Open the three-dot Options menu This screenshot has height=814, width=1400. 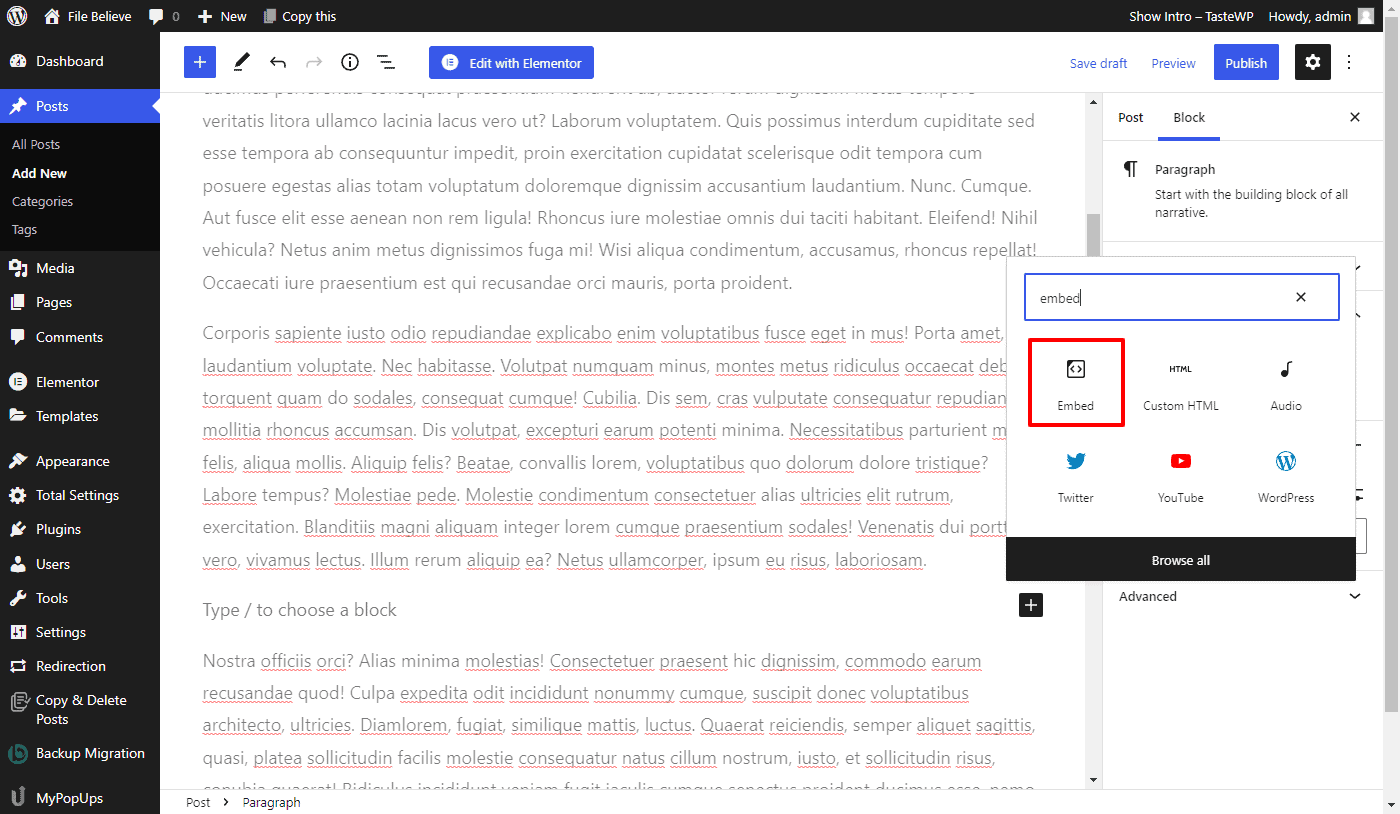(x=1349, y=62)
